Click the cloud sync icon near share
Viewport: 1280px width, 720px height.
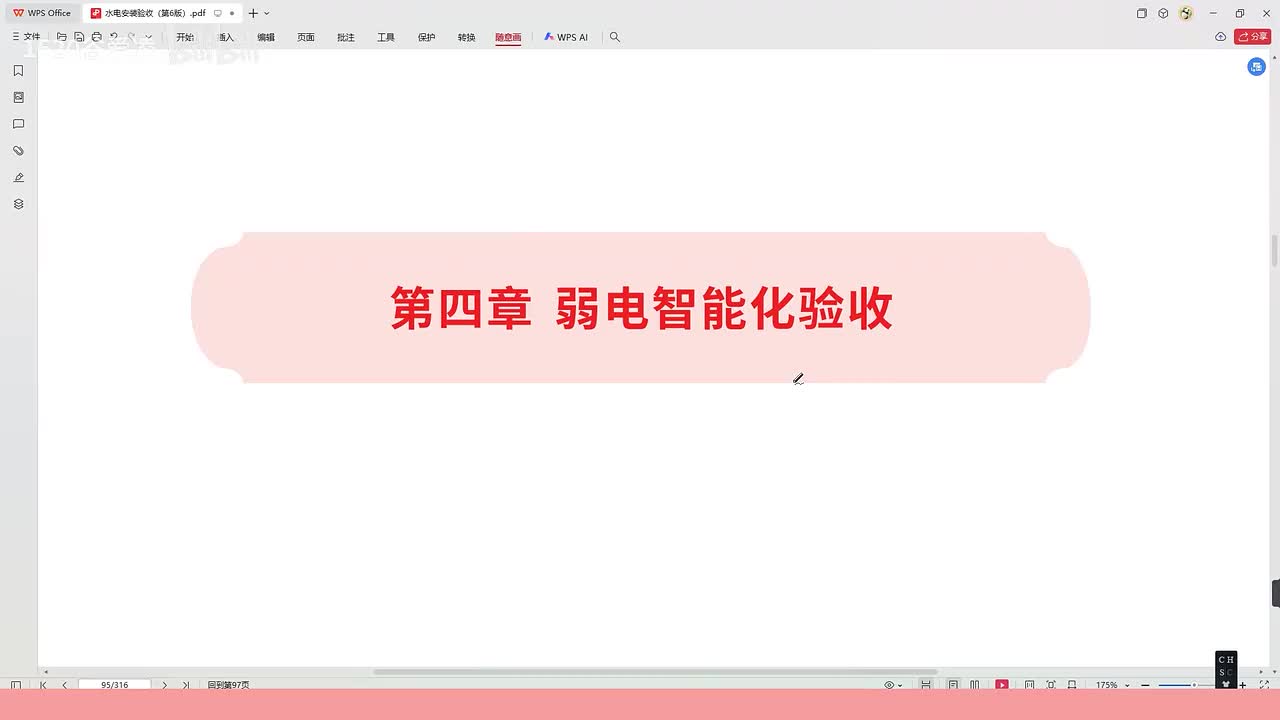coord(1221,37)
